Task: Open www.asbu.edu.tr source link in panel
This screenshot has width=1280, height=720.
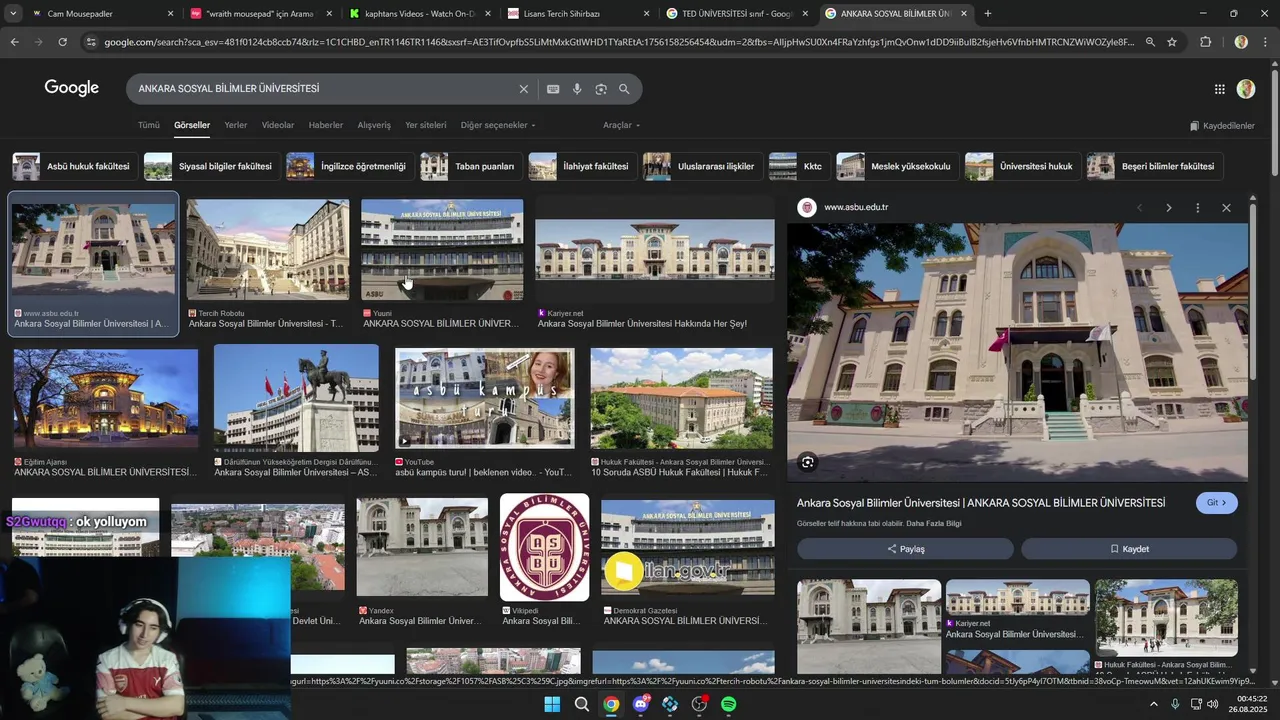Action: (x=856, y=208)
